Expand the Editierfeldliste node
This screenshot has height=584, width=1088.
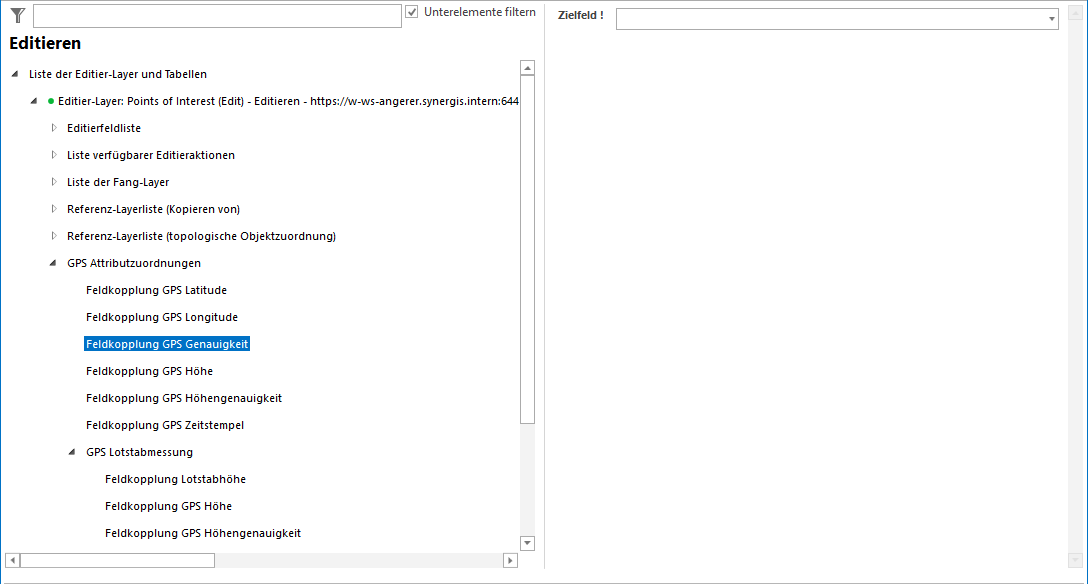point(54,128)
